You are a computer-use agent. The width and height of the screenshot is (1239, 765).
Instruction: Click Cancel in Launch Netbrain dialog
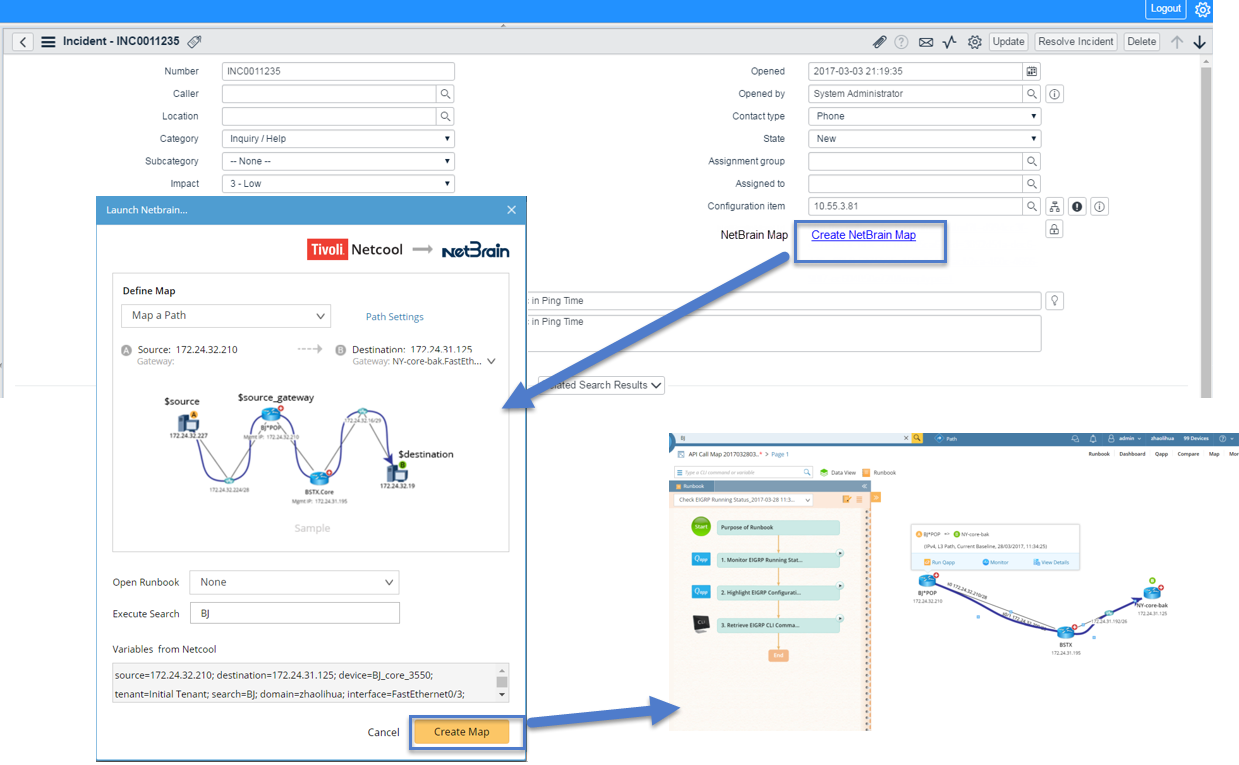[383, 732]
